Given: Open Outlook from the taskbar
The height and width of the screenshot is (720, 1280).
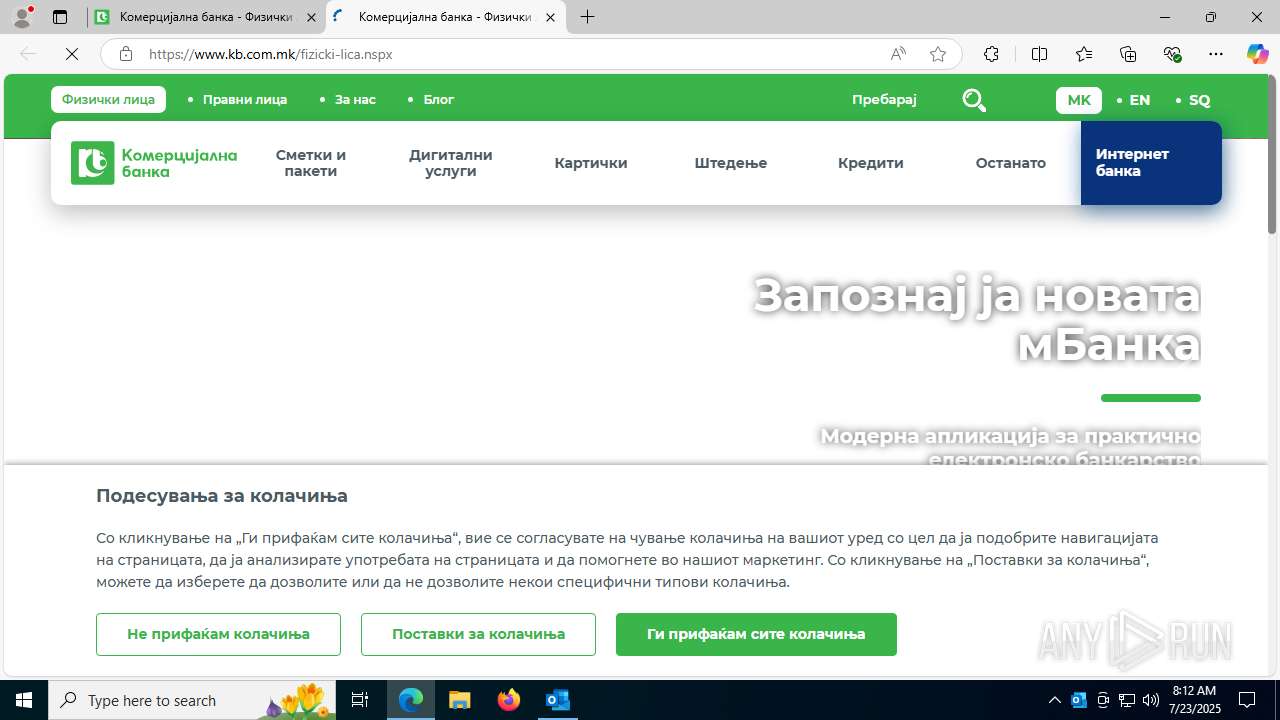Looking at the screenshot, I should (x=557, y=700).
